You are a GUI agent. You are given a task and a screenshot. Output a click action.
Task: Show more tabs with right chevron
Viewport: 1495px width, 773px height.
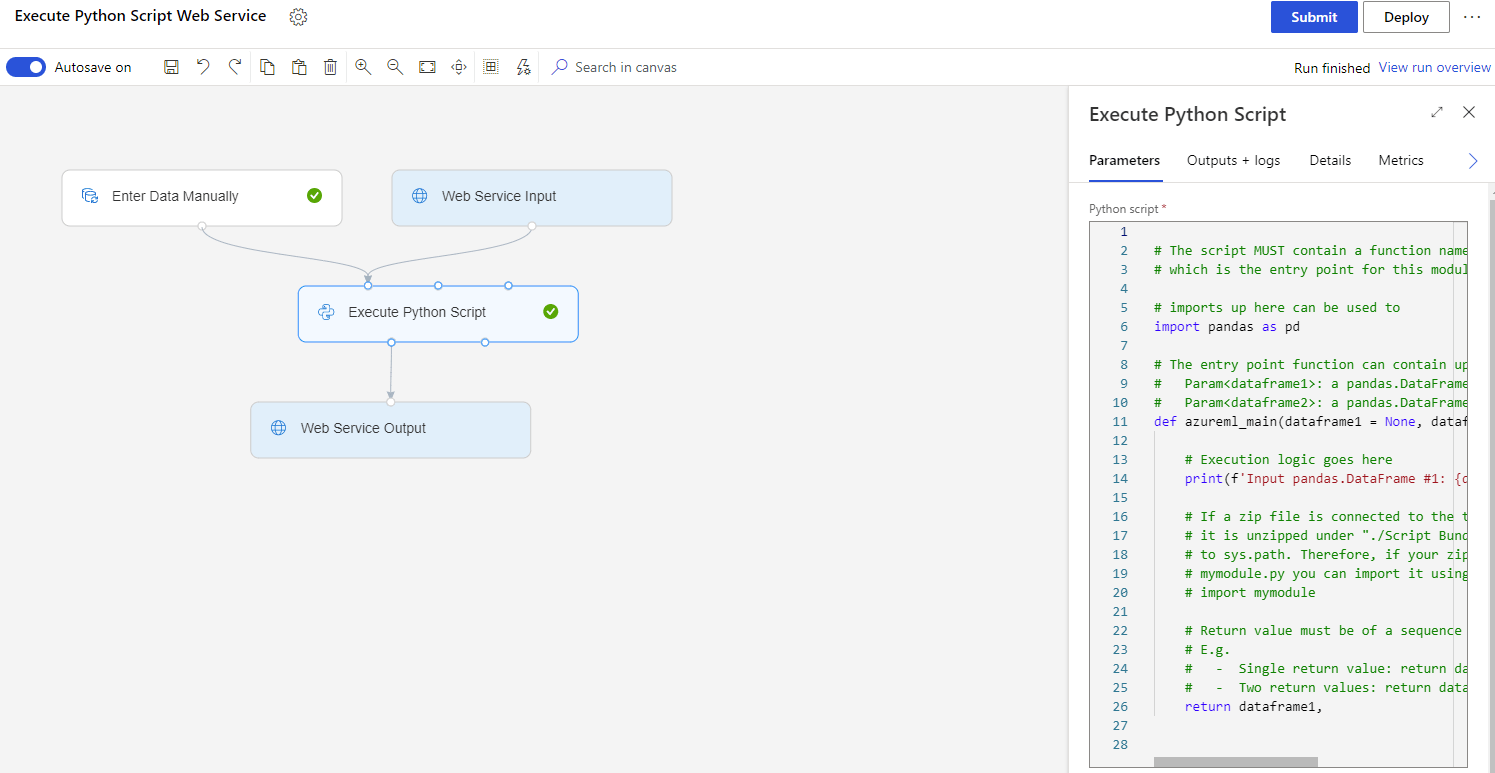[x=1472, y=160]
